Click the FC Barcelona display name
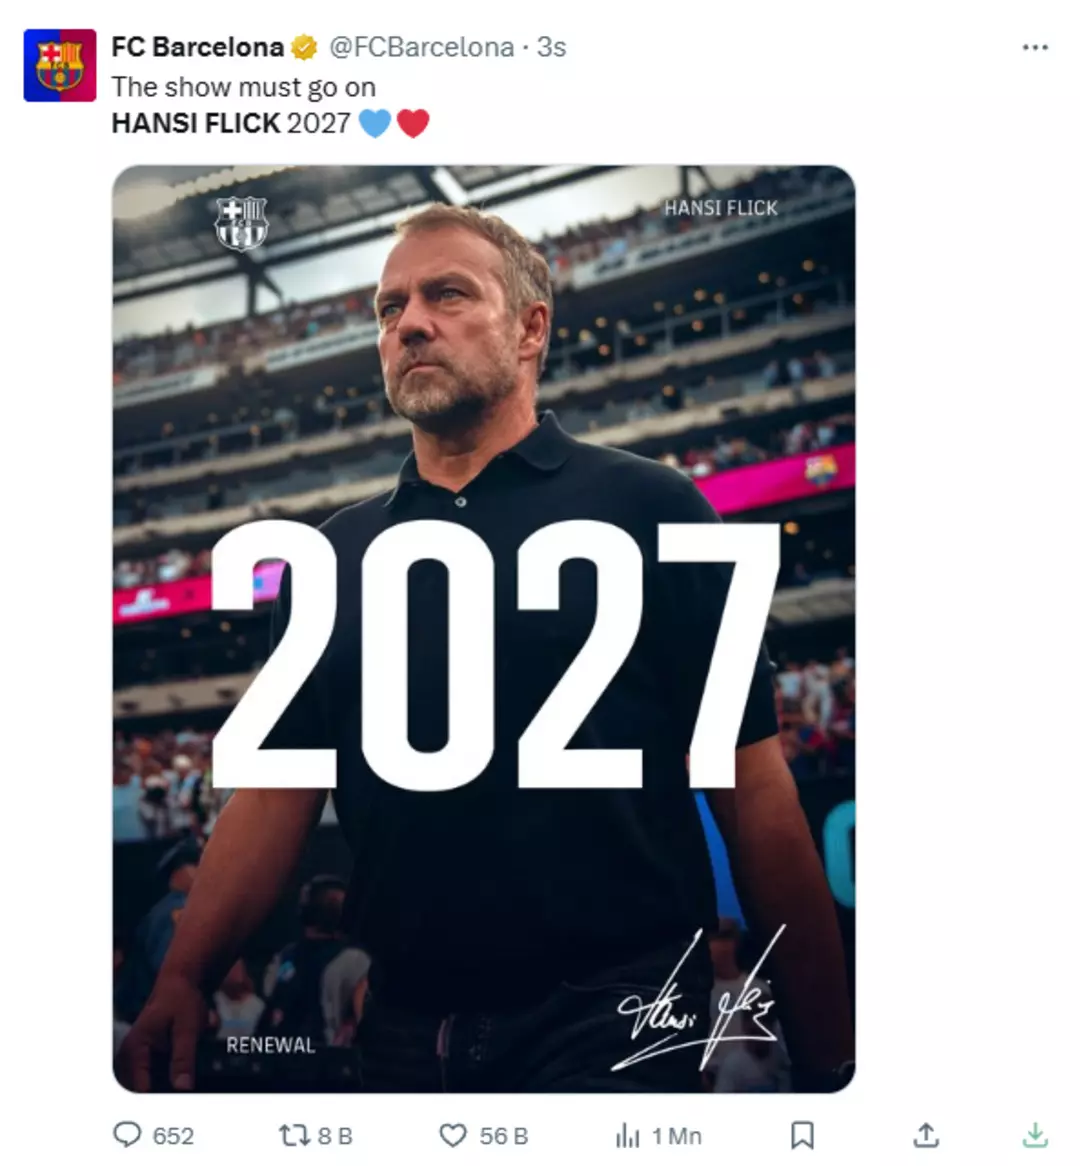 coord(197,47)
